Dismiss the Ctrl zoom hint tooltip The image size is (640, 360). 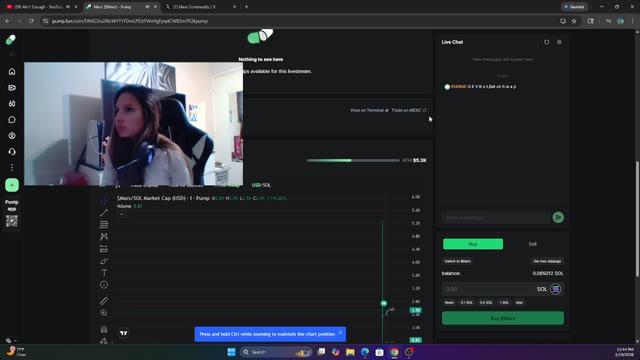[x=340, y=332]
